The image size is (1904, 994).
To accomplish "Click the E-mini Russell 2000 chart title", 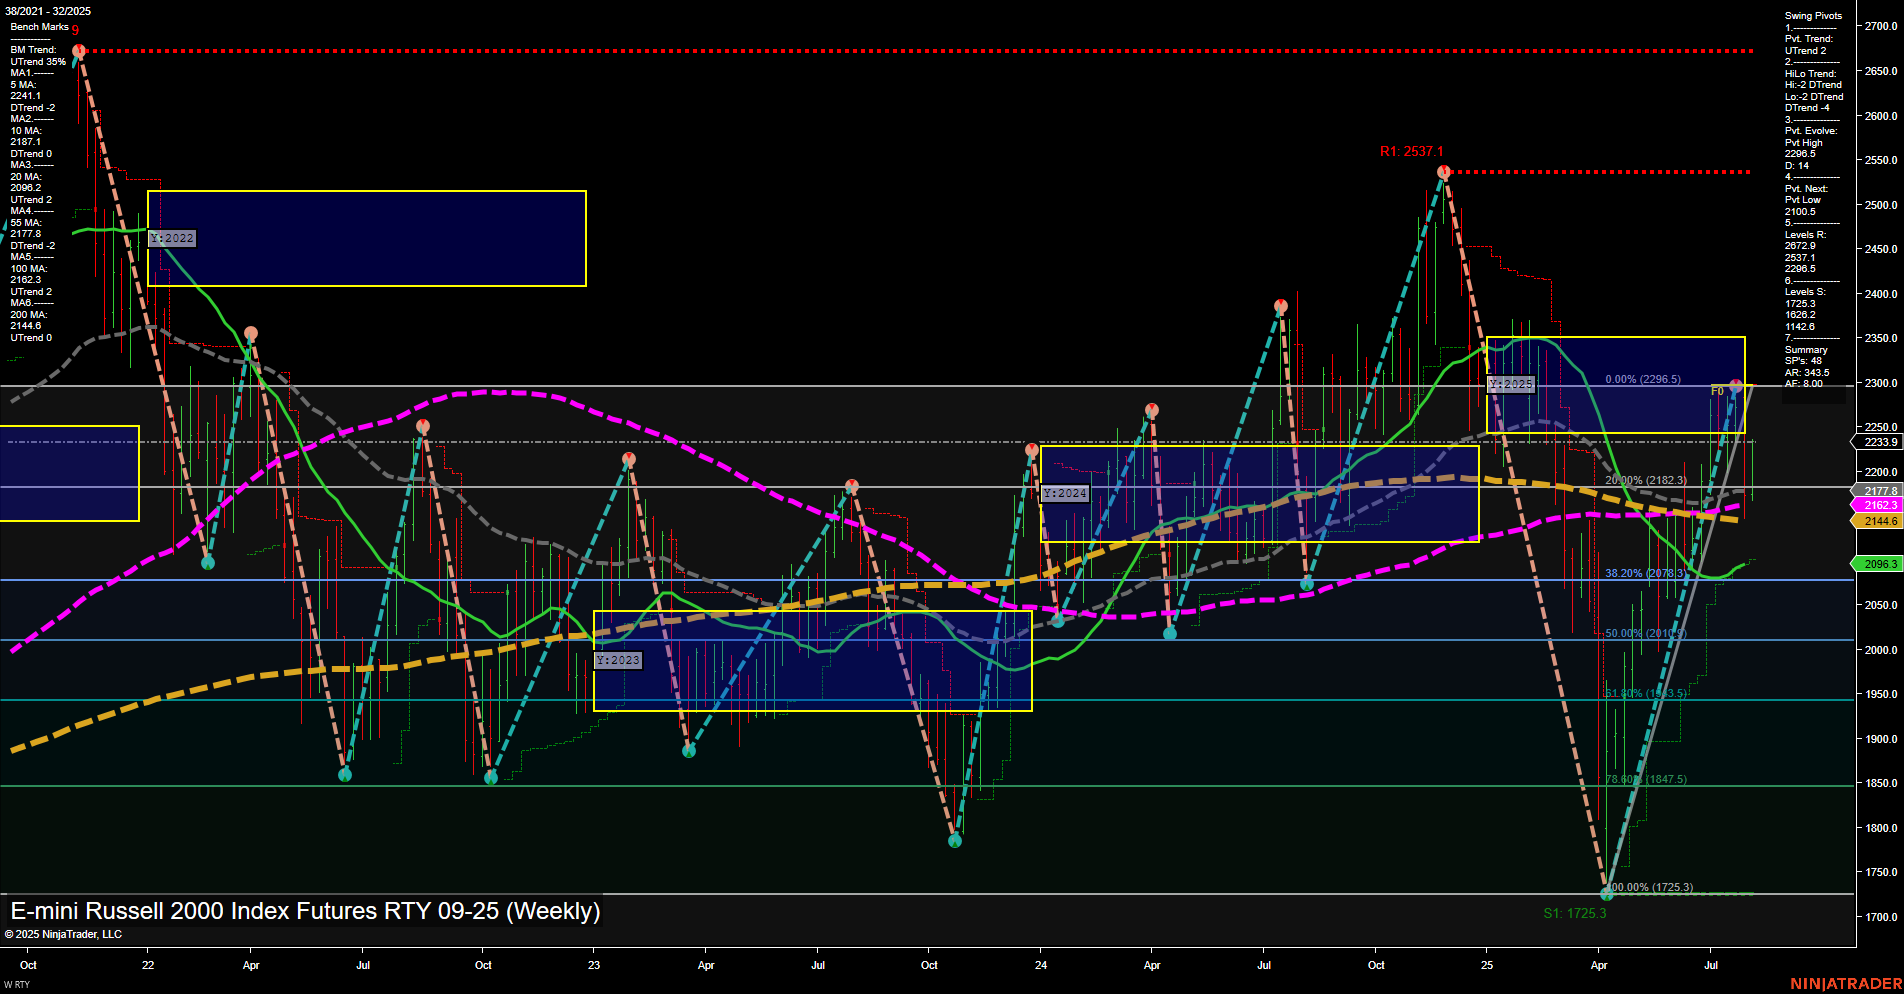I will pyautogui.click(x=303, y=911).
